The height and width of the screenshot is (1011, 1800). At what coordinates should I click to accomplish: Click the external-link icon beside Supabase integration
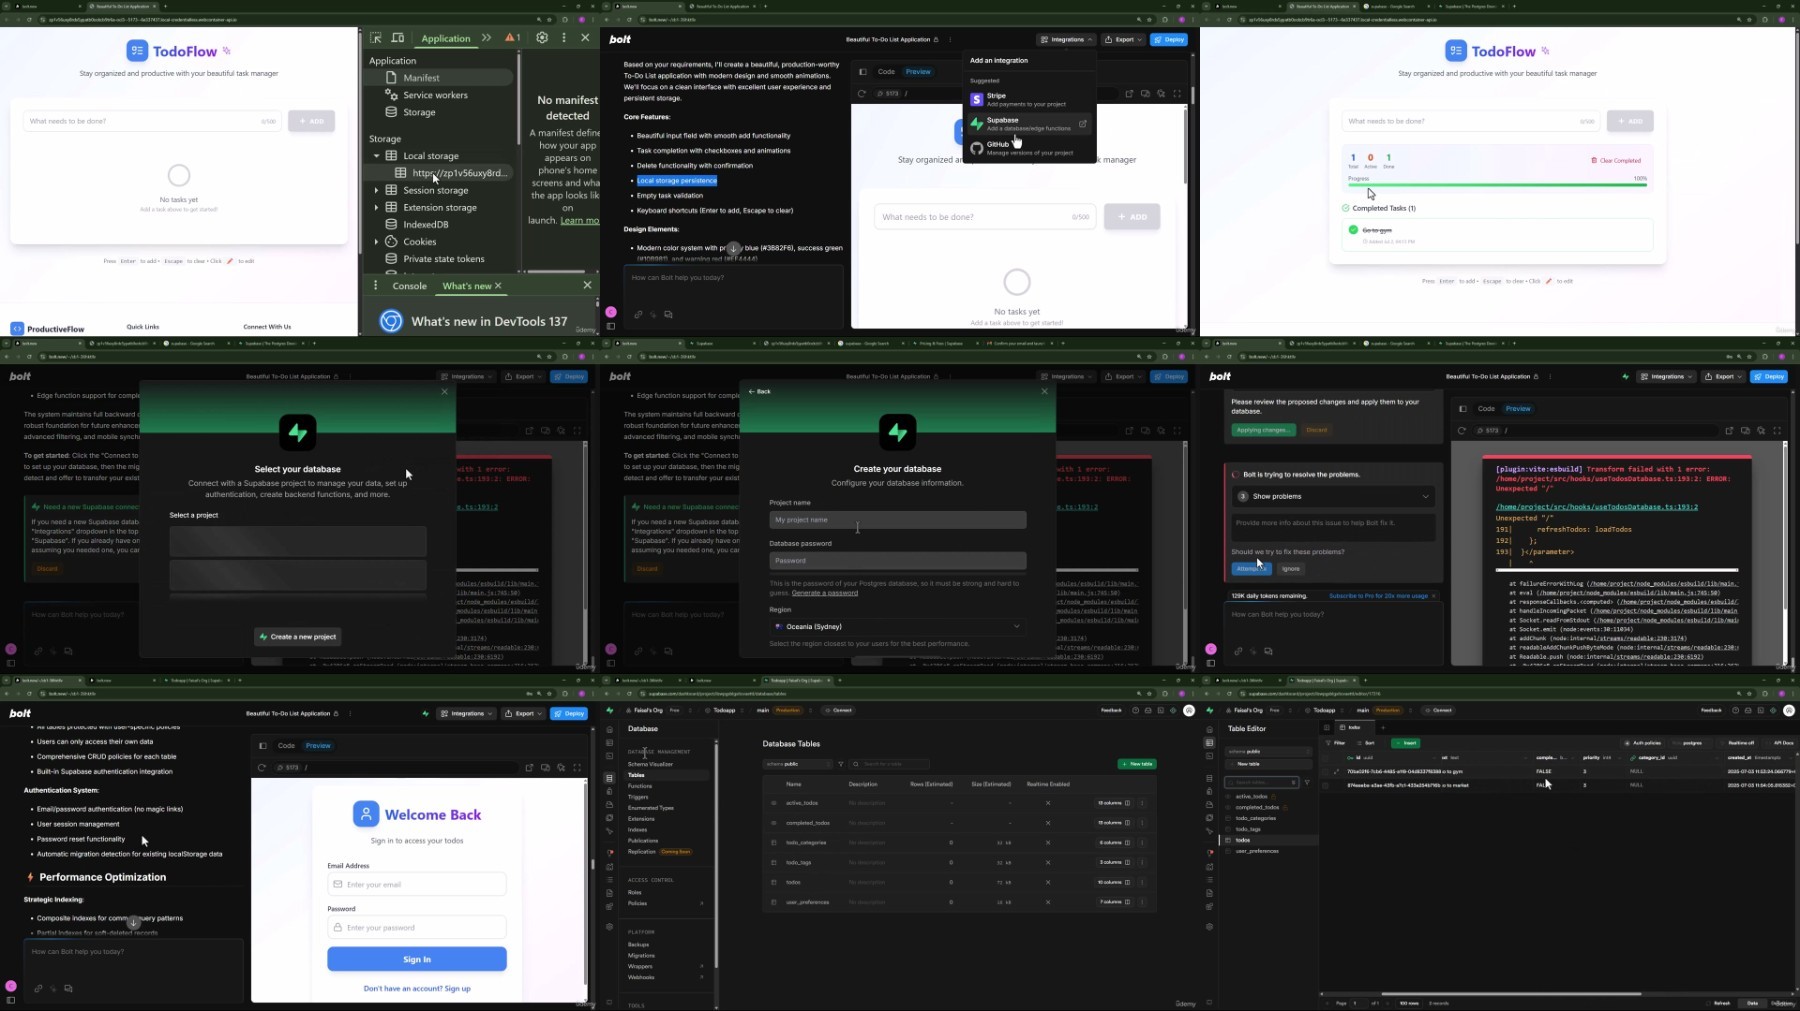click(x=1082, y=124)
